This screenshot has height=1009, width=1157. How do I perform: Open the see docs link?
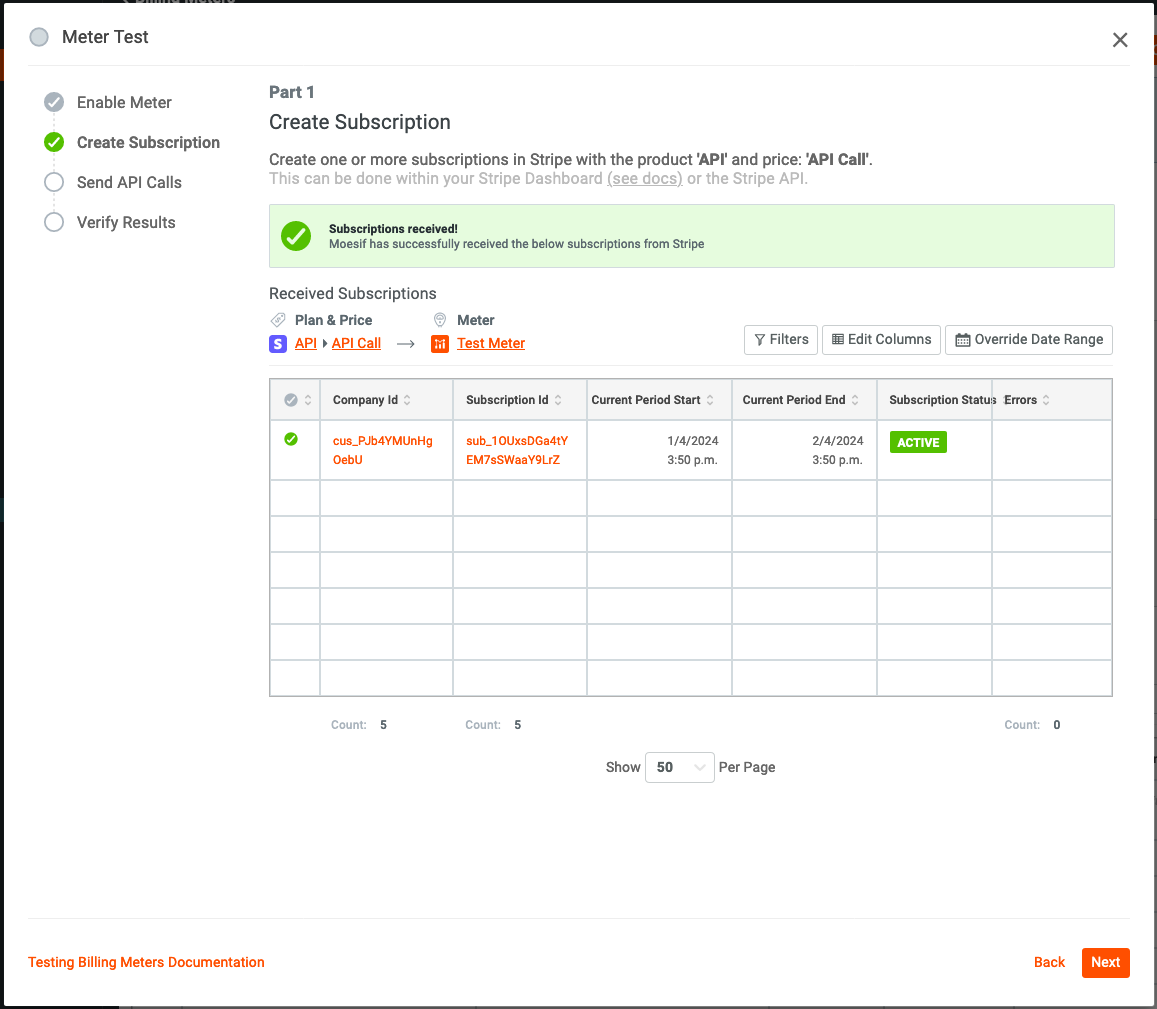[645, 178]
